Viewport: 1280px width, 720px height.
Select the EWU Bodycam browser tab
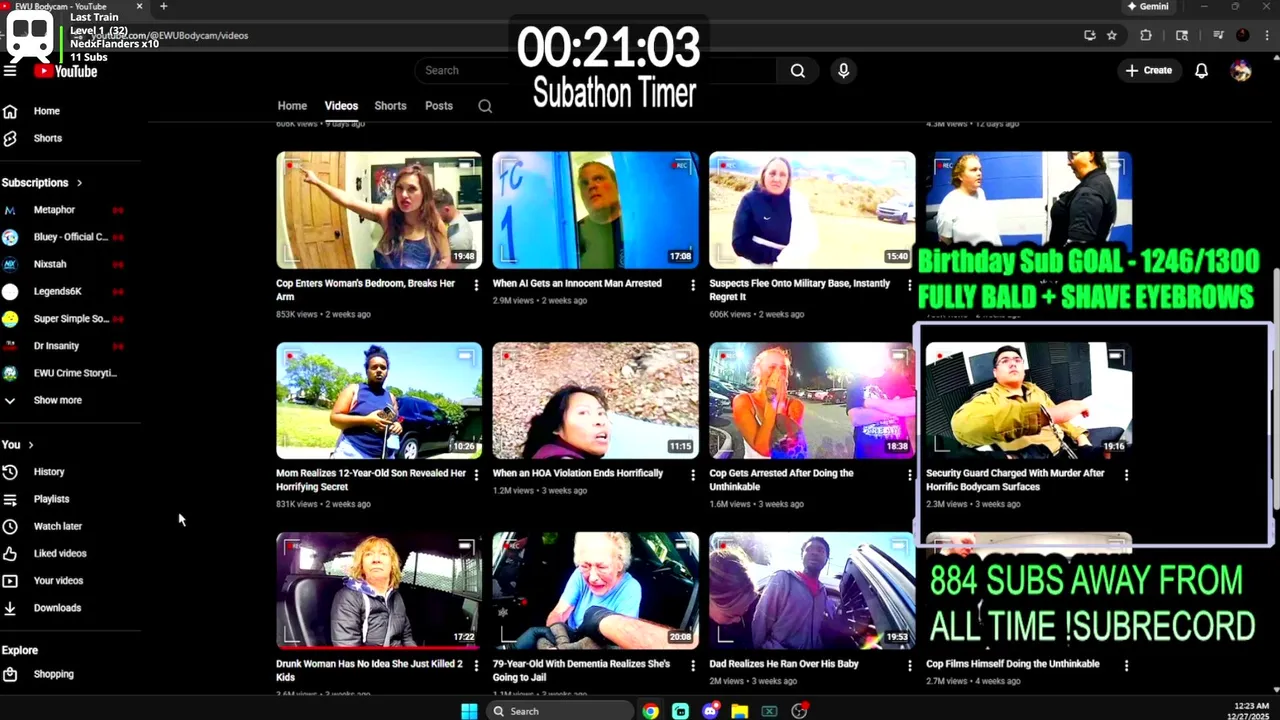[74, 6]
